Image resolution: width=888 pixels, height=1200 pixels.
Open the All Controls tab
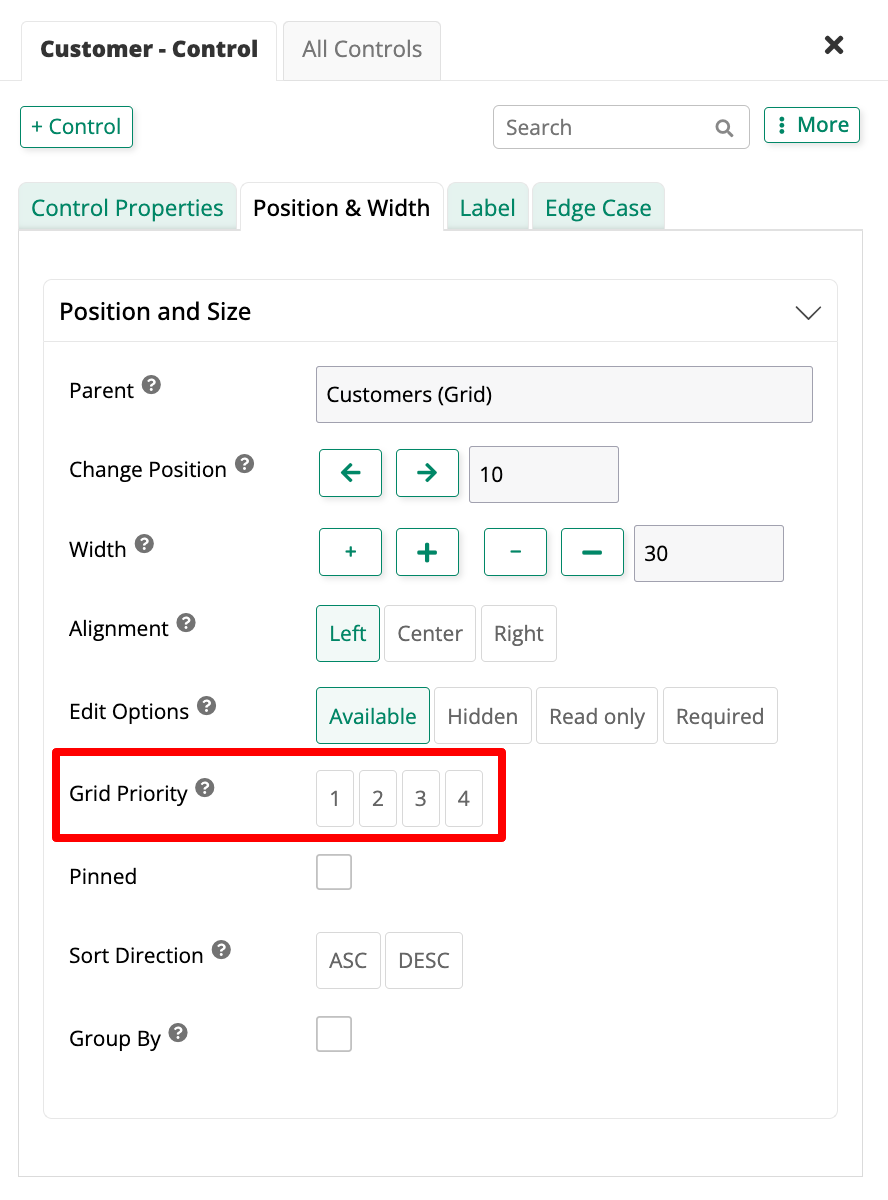point(361,49)
